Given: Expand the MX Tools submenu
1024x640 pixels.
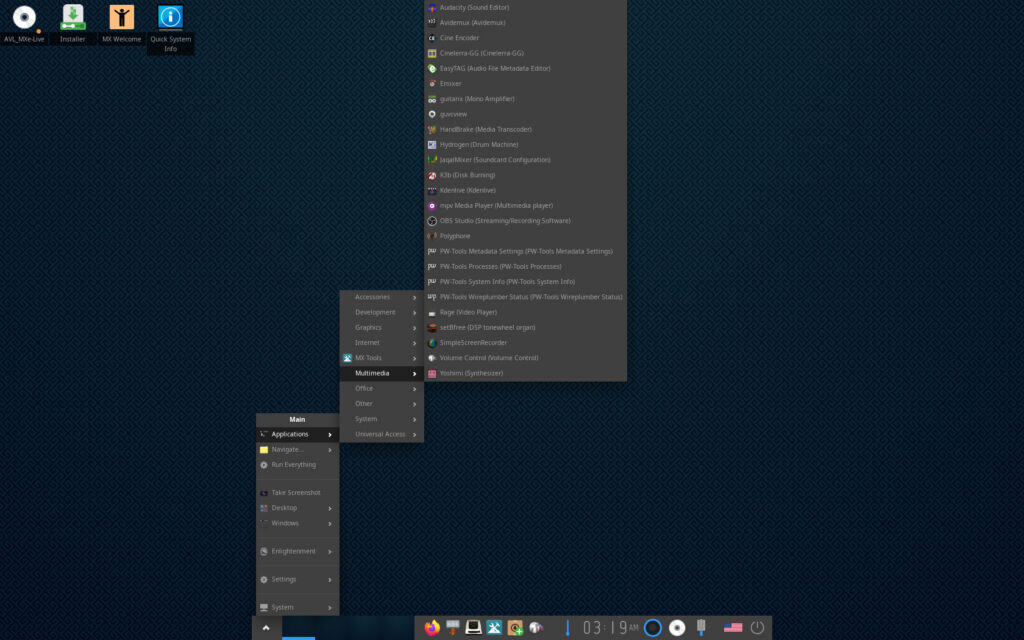Looking at the screenshot, I should tap(368, 358).
